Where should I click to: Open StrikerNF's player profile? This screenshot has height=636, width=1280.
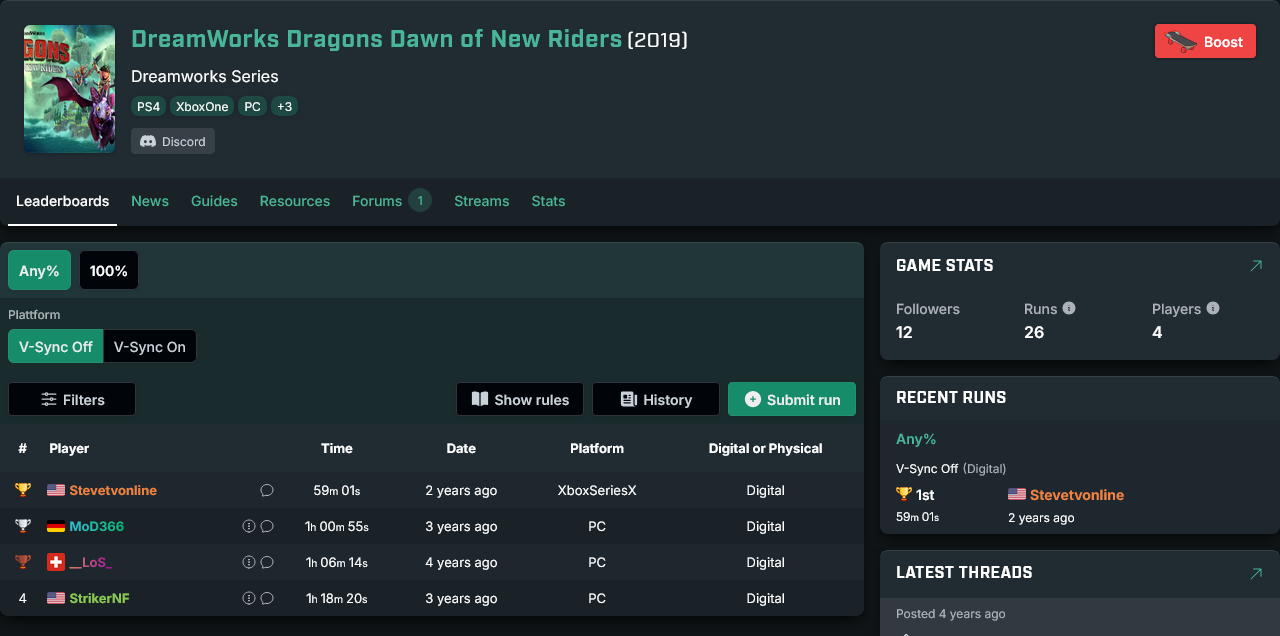(x=99, y=598)
